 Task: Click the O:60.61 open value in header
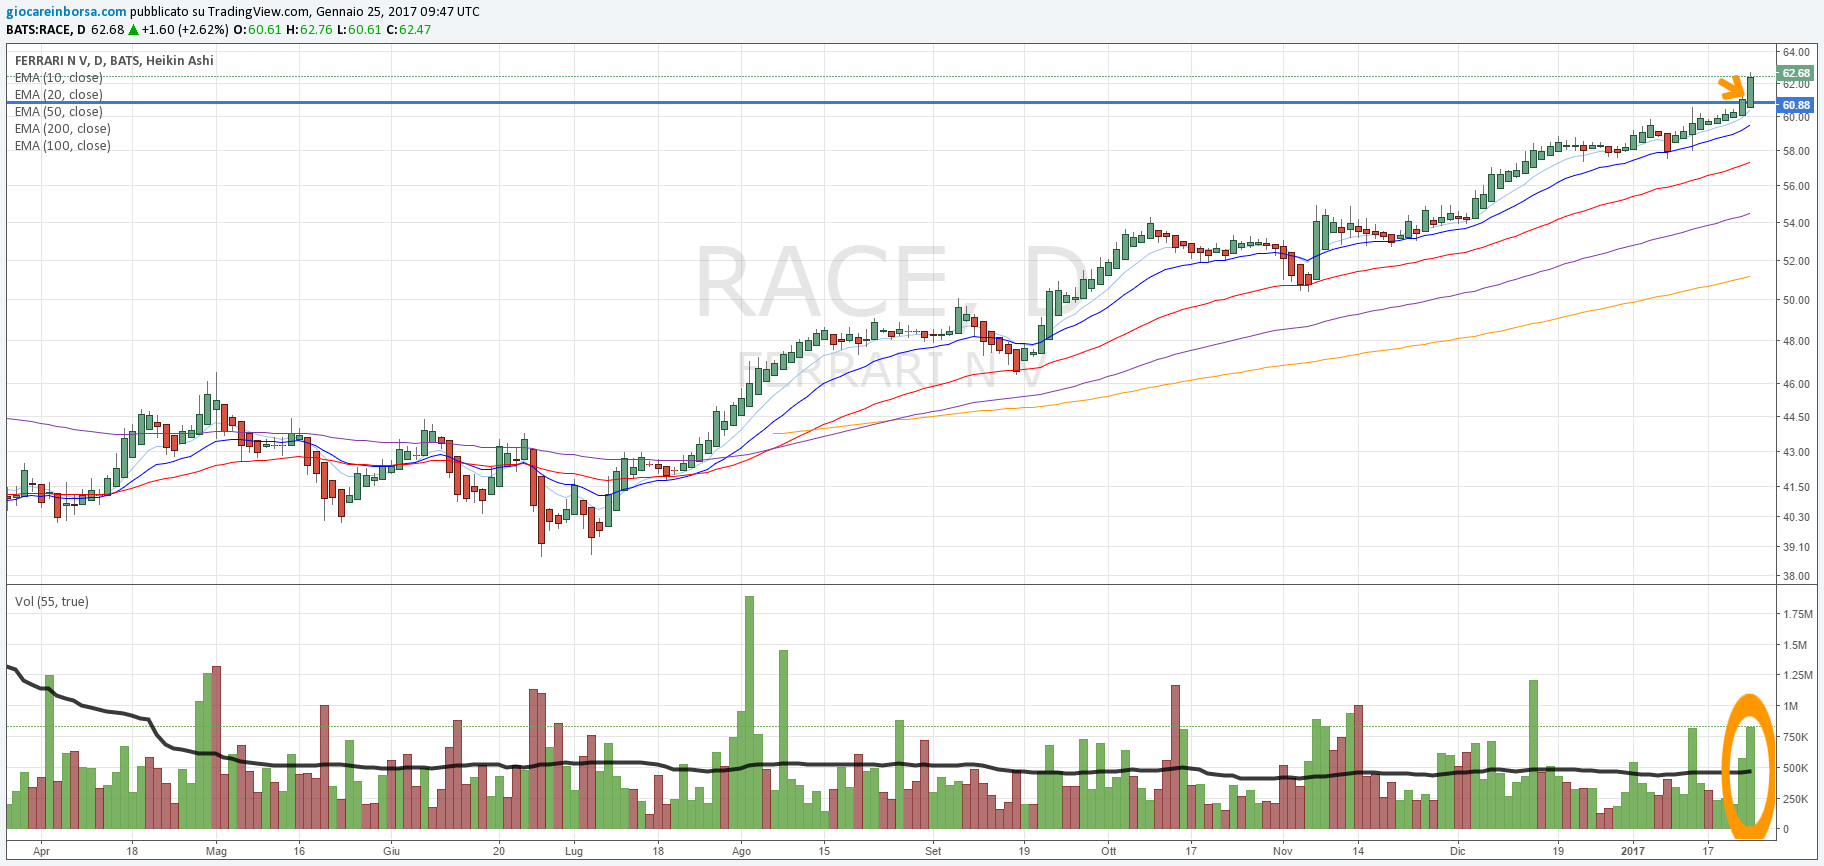[x=257, y=30]
